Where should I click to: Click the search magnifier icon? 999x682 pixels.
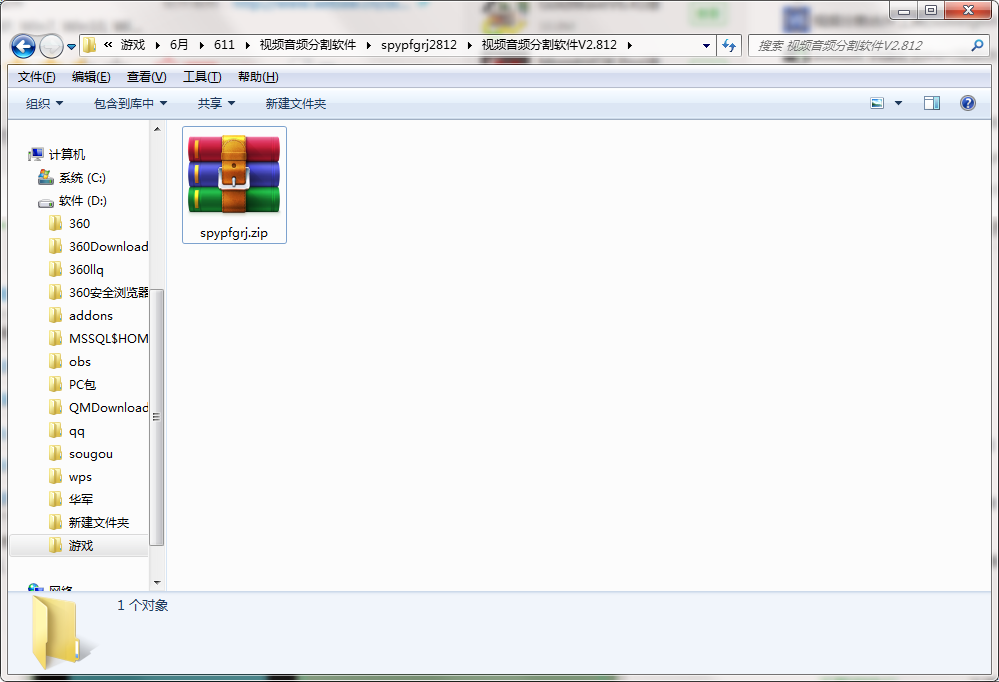point(977,45)
